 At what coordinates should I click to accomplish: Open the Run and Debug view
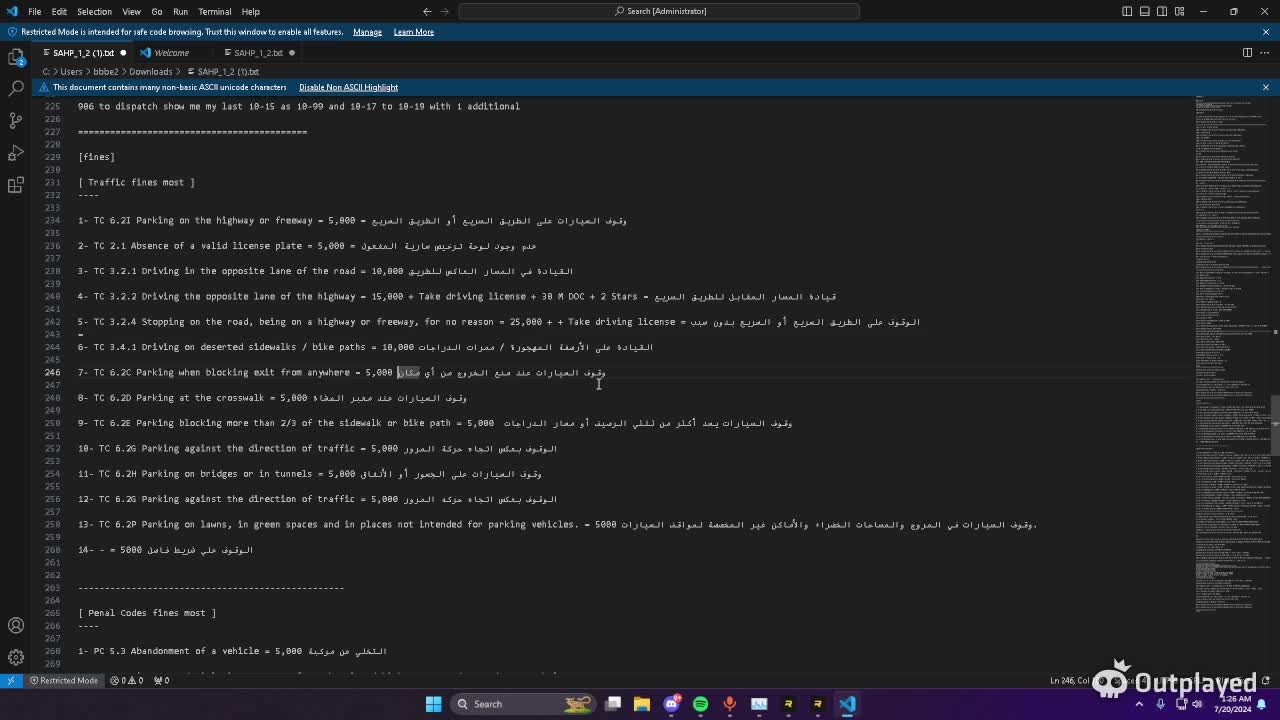16,153
